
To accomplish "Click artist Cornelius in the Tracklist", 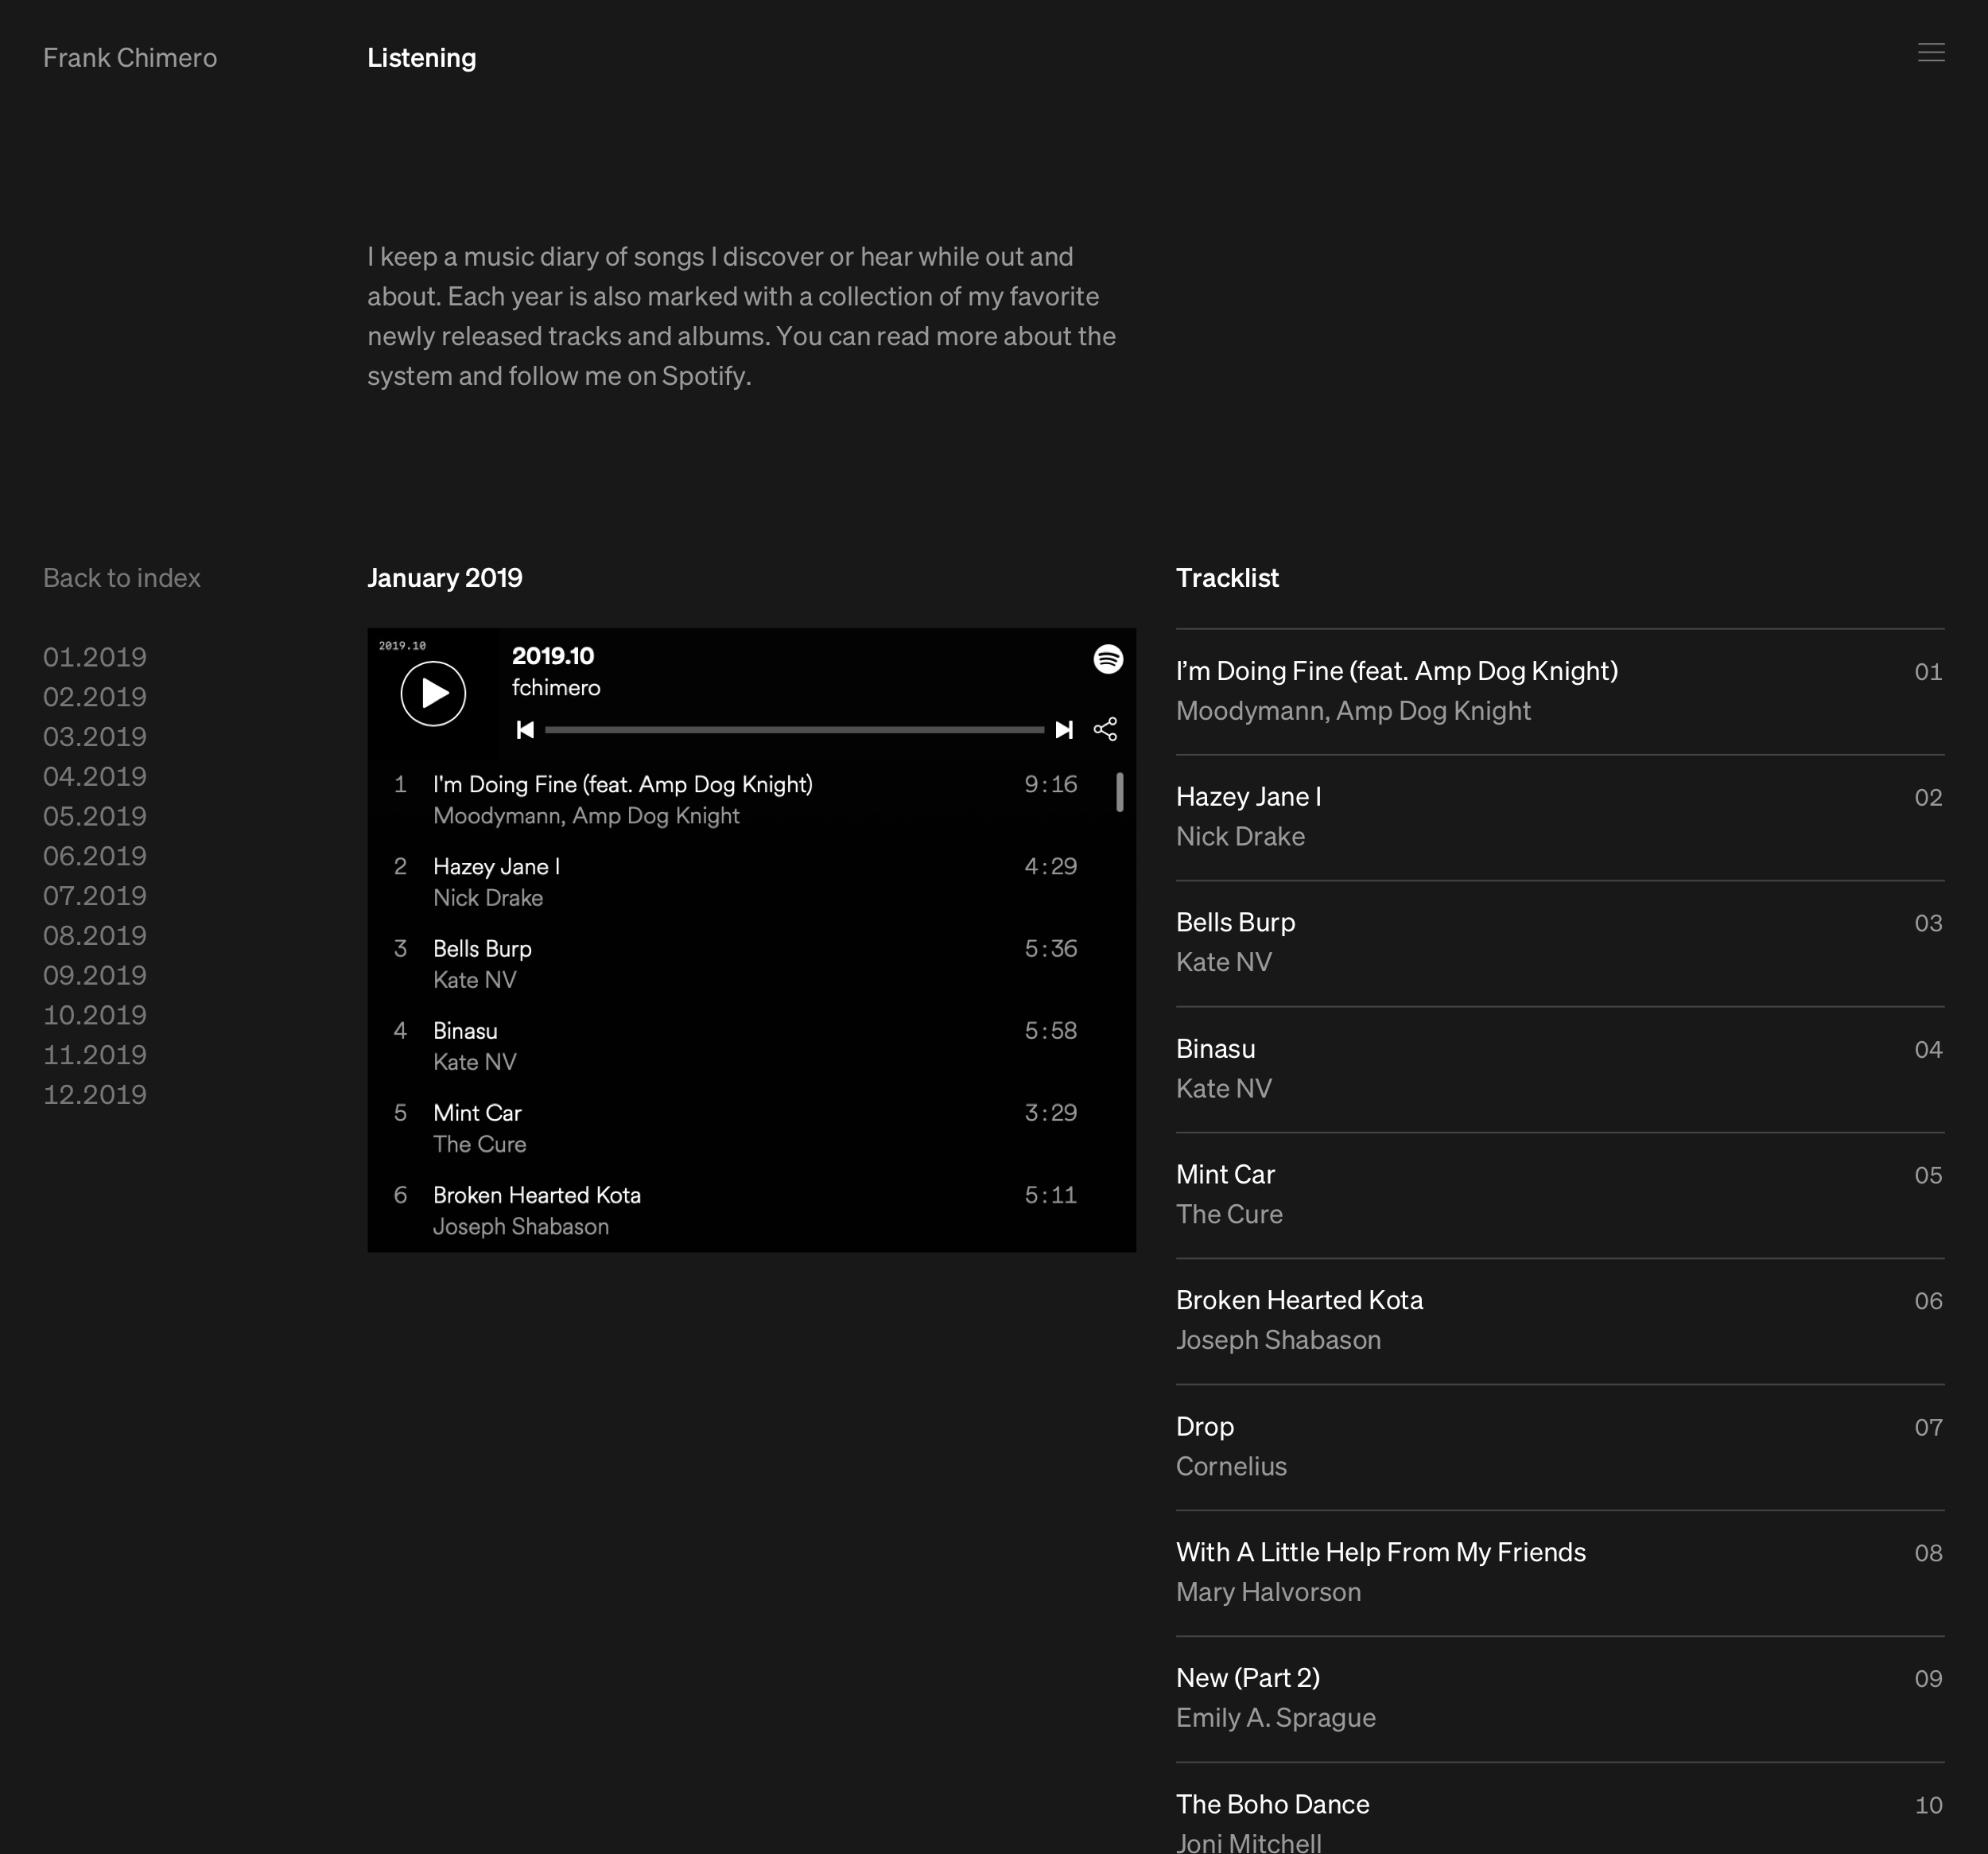I will [x=1231, y=1467].
